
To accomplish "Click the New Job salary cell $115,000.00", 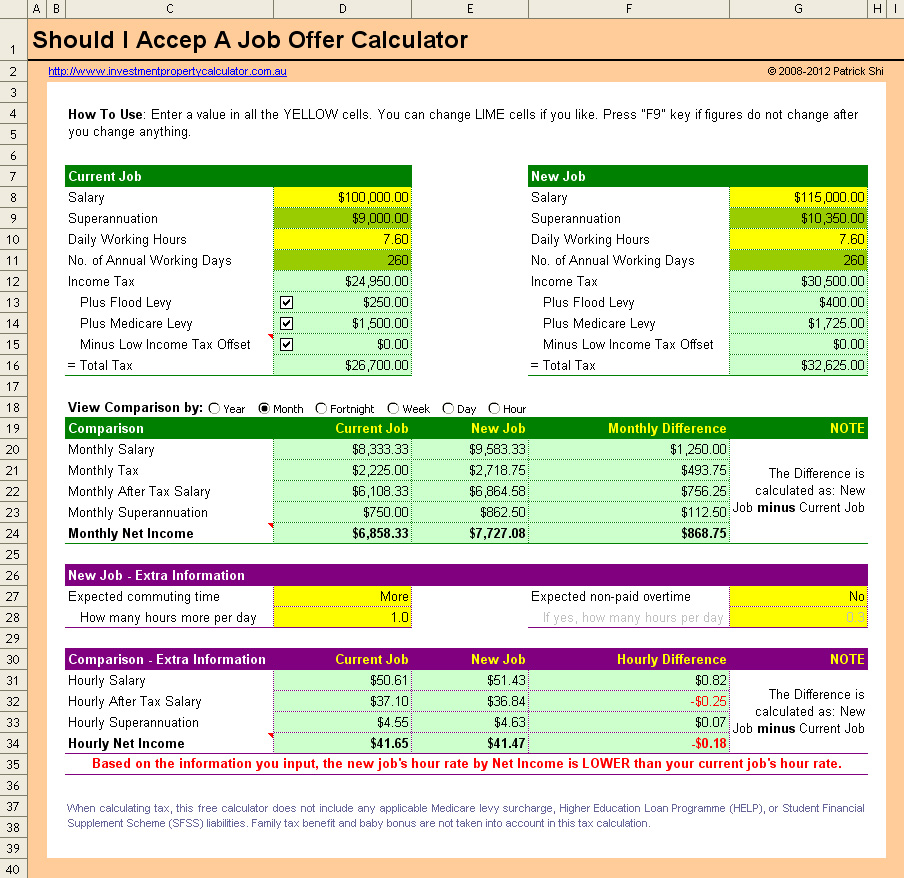I will [798, 197].
